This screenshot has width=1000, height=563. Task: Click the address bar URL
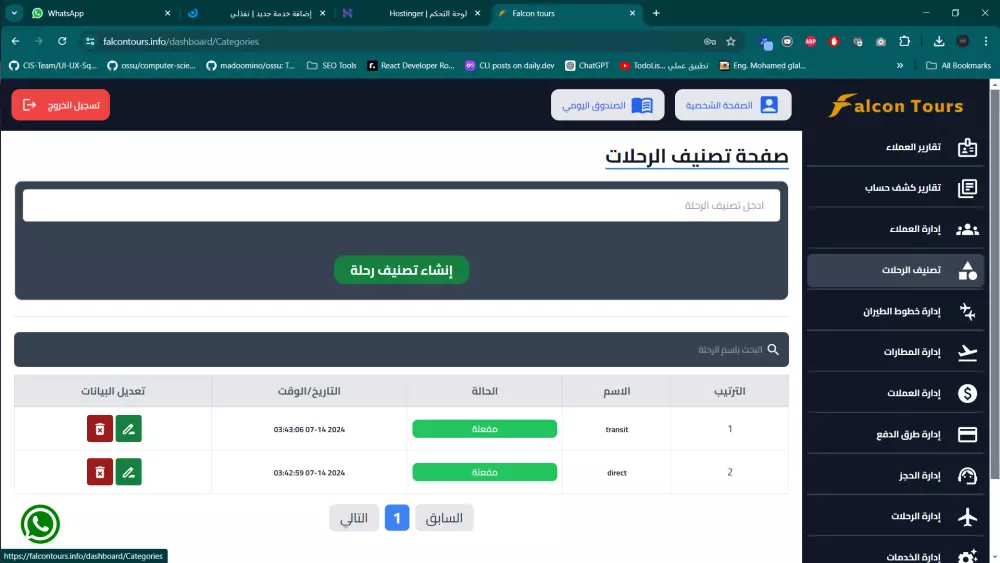[181, 41]
